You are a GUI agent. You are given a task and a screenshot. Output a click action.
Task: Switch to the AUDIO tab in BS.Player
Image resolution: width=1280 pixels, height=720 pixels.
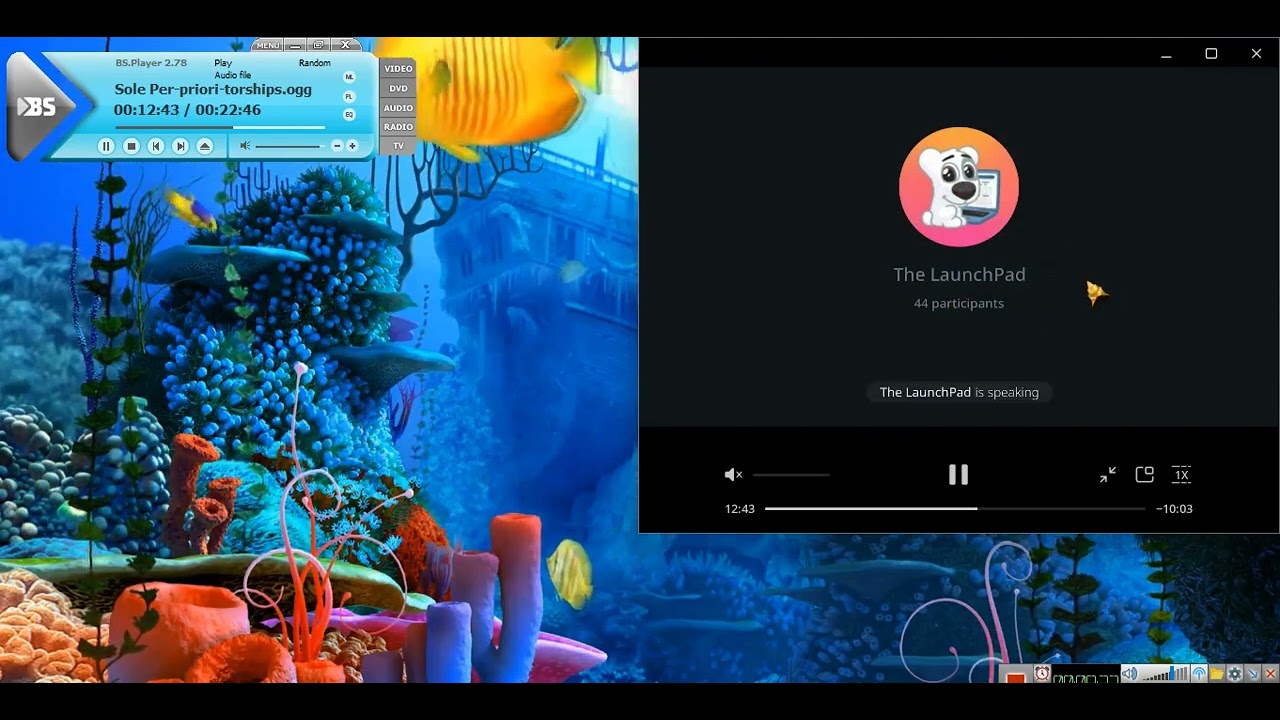398,108
